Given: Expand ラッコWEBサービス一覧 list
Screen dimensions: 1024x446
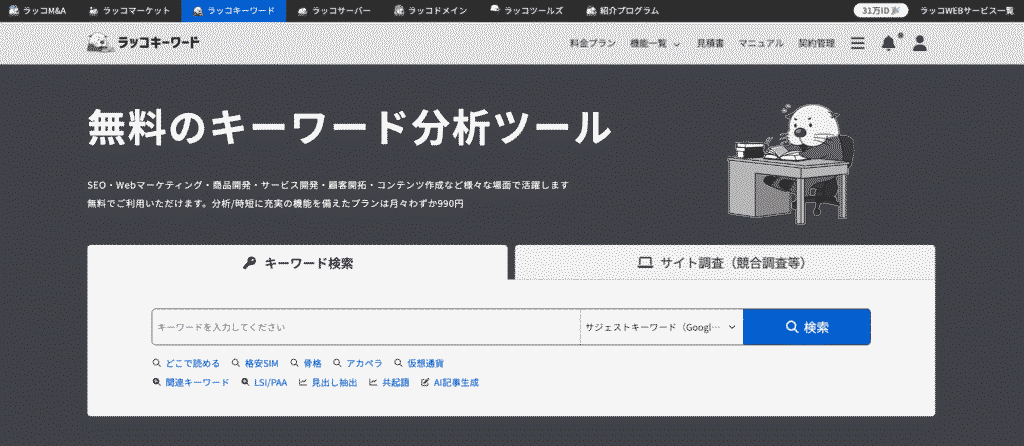Looking at the screenshot, I should click(966, 10).
